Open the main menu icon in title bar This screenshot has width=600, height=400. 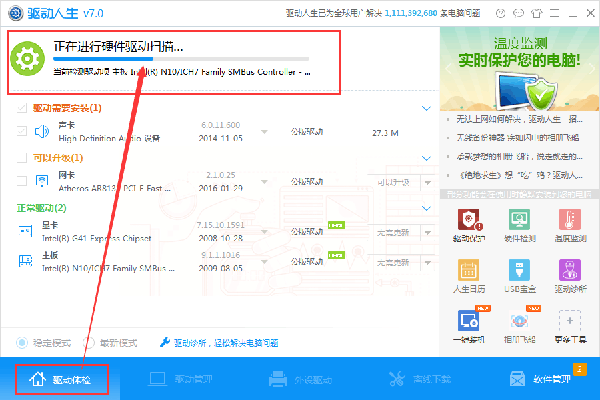click(554, 13)
